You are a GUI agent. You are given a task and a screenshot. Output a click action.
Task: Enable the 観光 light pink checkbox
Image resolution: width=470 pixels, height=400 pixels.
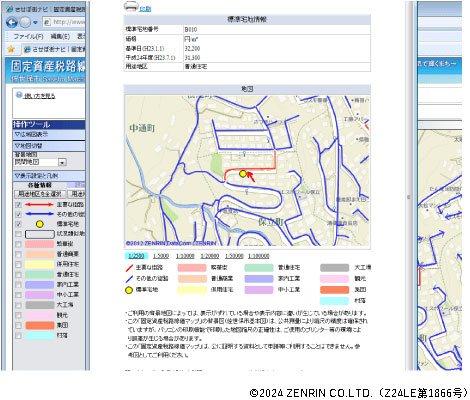coord(19,315)
